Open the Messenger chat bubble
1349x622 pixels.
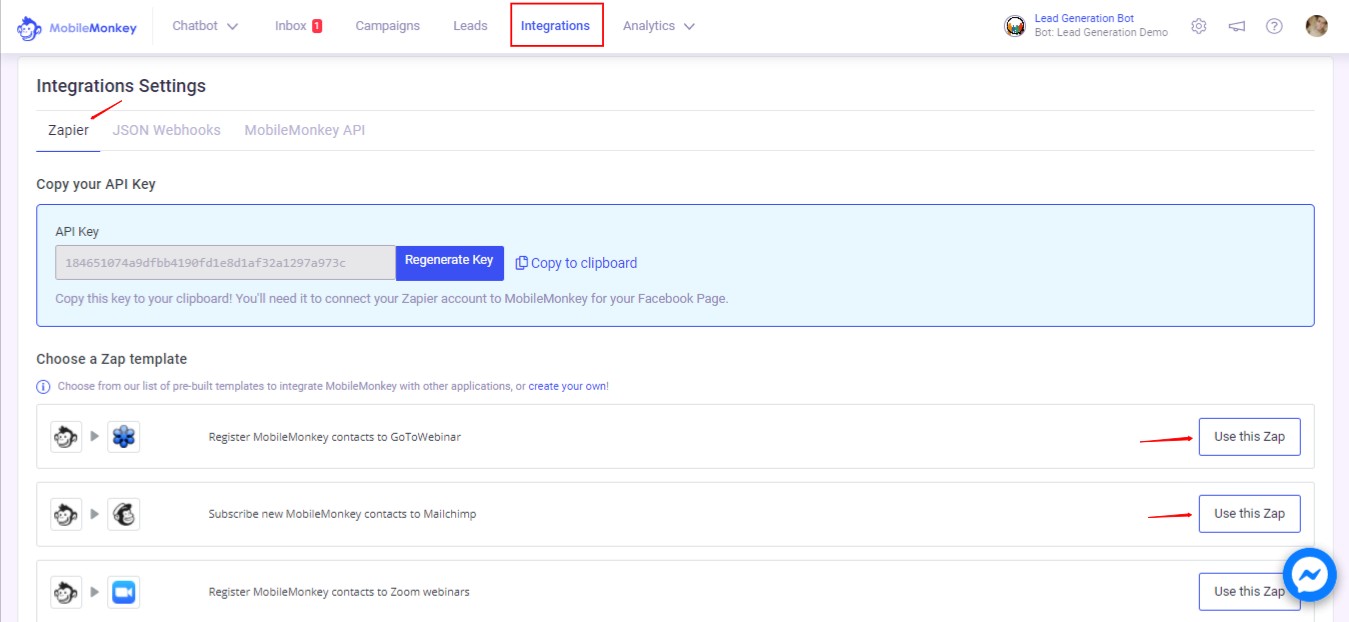tap(1310, 574)
